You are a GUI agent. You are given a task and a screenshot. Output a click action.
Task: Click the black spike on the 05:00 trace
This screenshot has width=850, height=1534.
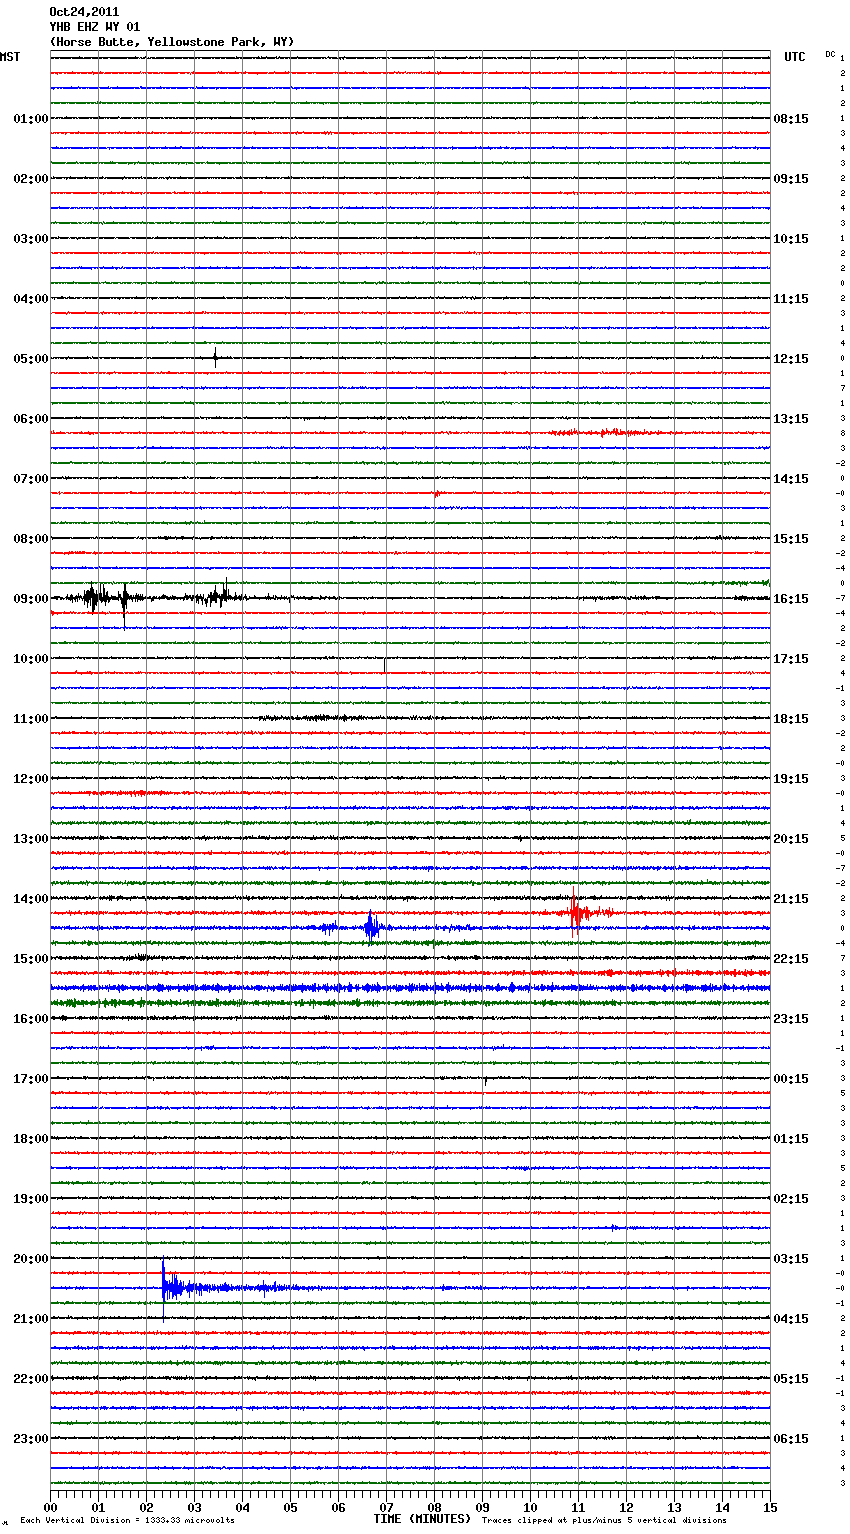pos(215,358)
